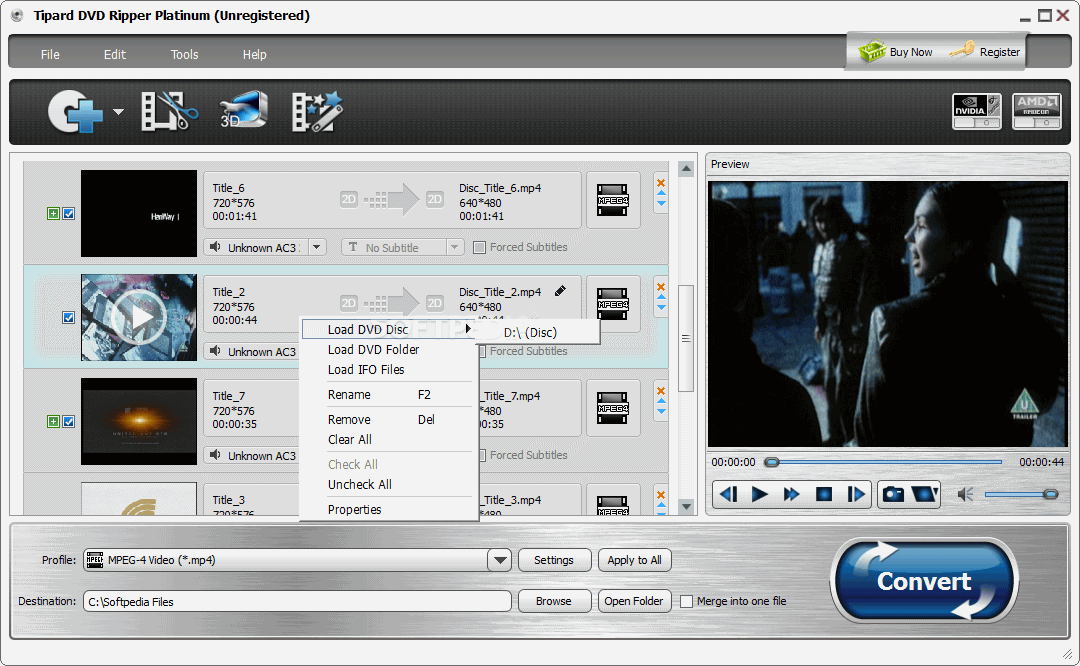Click the MPEG4 format icon for Title_7
The image size is (1080, 666).
(x=612, y=408)
